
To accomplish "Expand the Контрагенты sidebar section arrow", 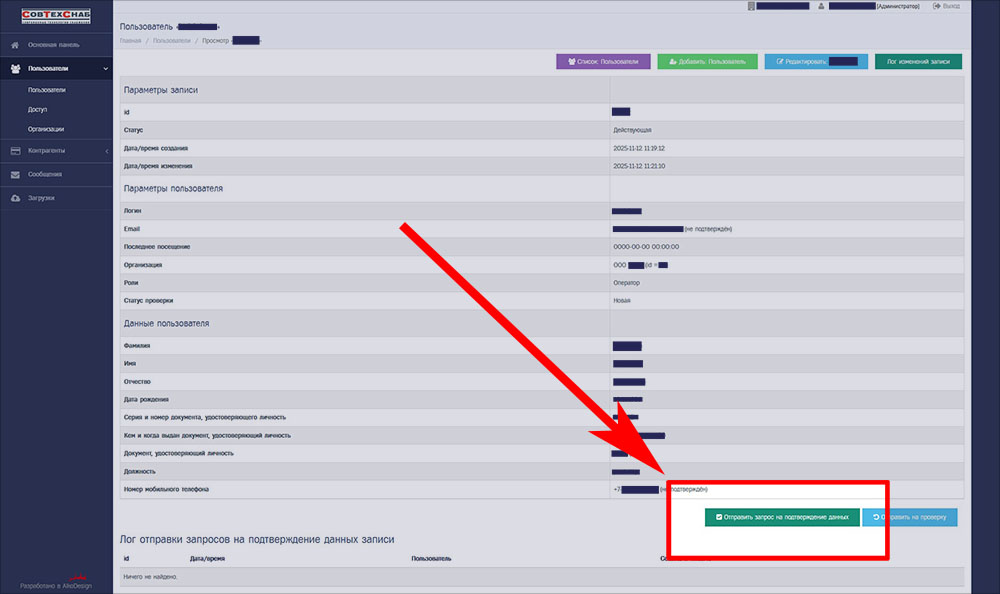I will click(x=106, y=151).
